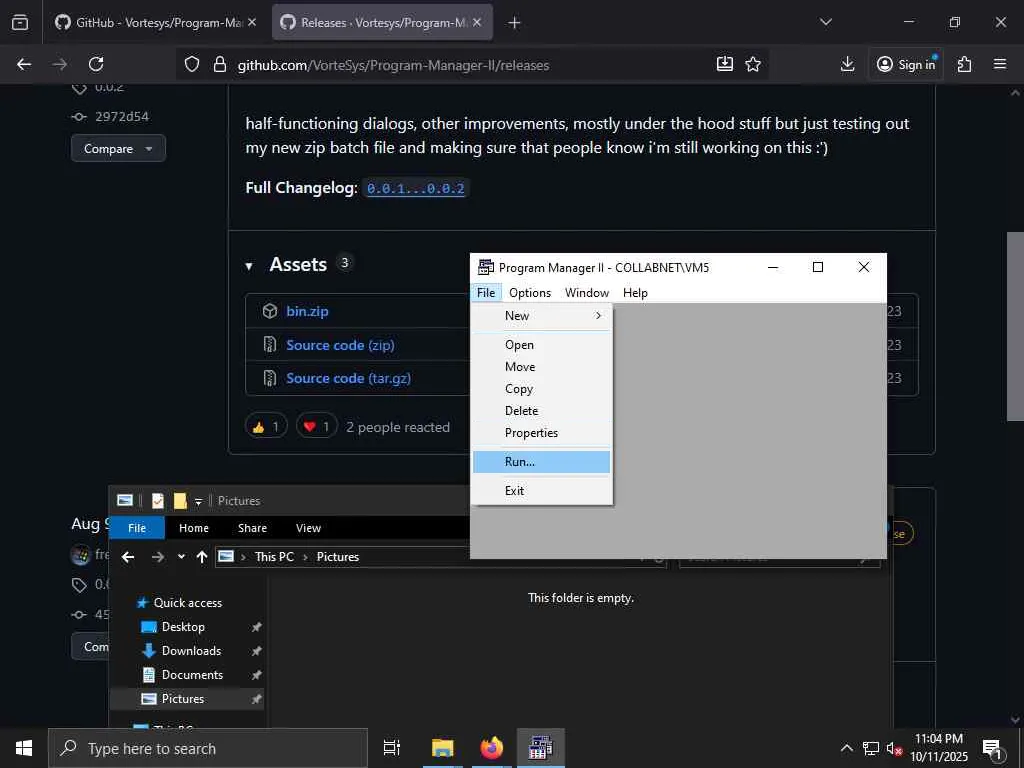
Task: Open the Firefox downloads panel
Action: (x=847, y=64)
